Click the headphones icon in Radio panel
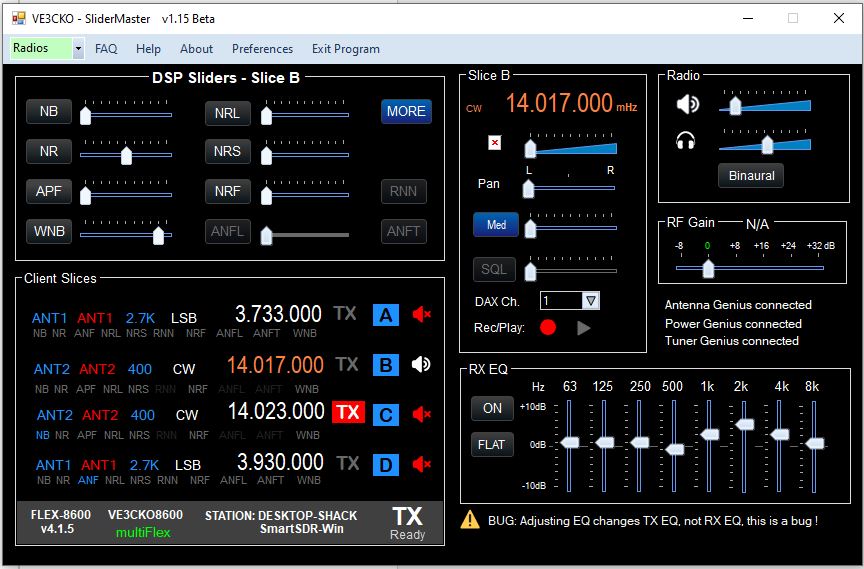864x569 pixels. point(685,141)
